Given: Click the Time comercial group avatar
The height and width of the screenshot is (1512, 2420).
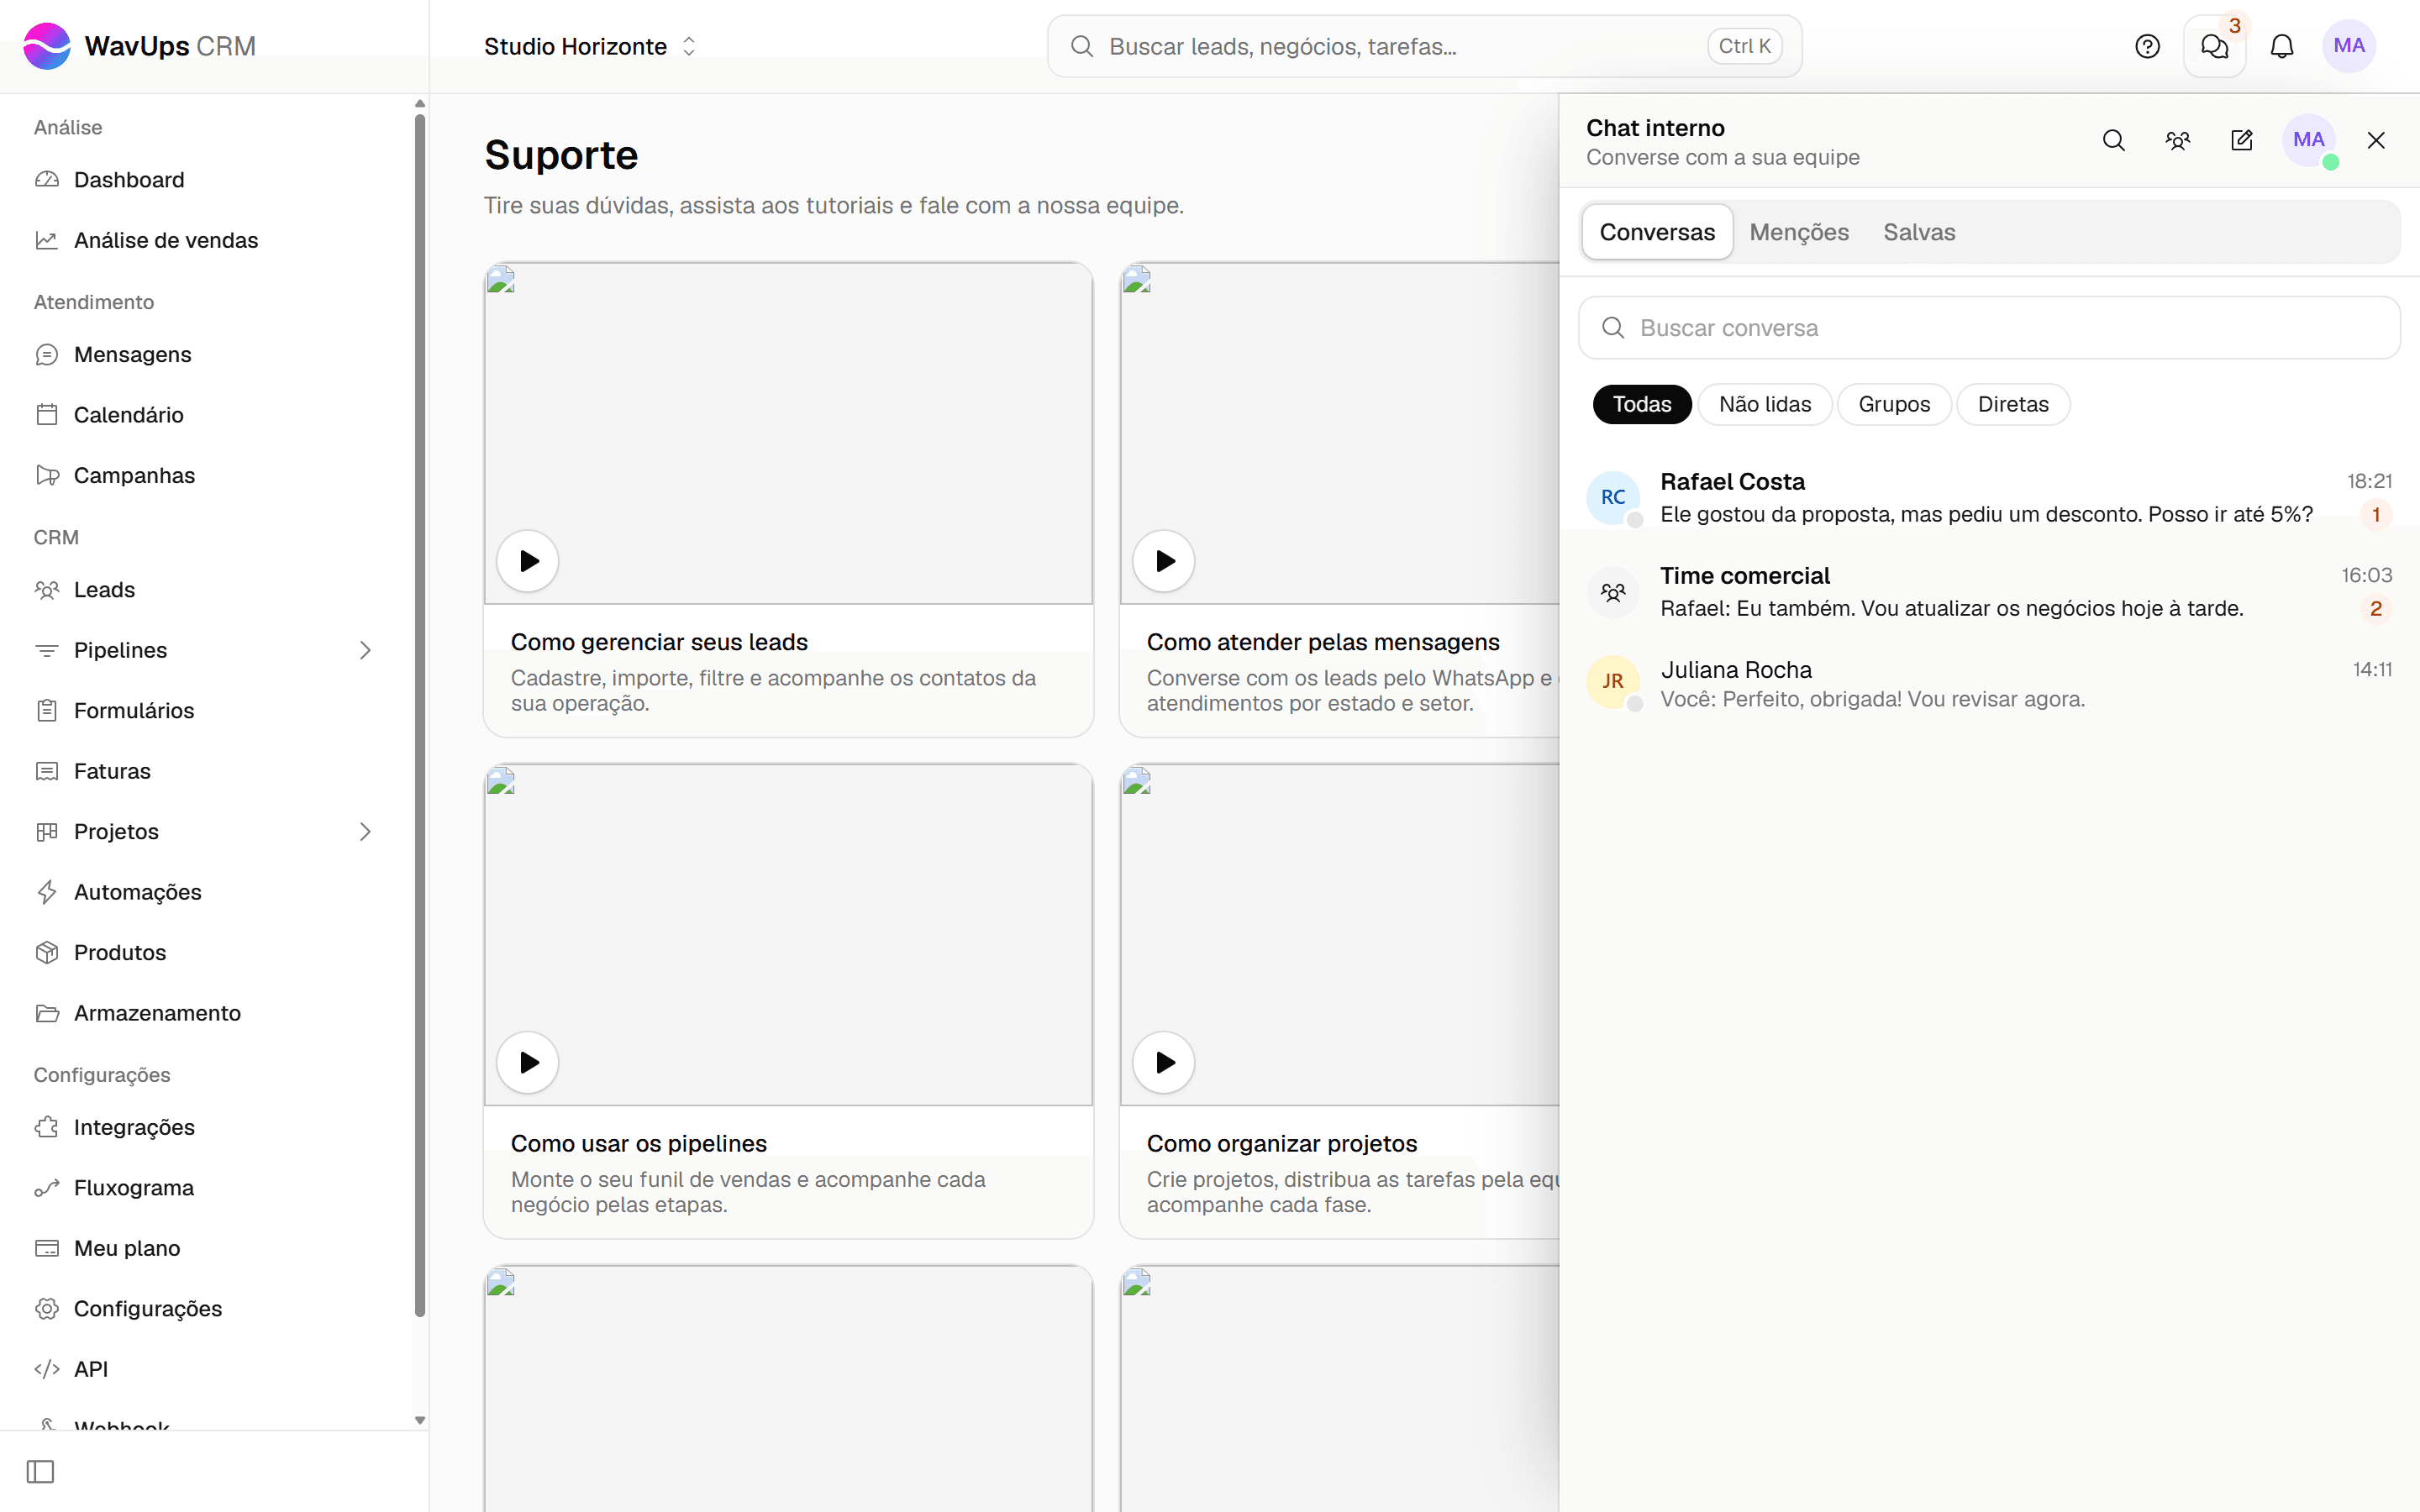Looking at the screenshot, I should [1613, 592].
